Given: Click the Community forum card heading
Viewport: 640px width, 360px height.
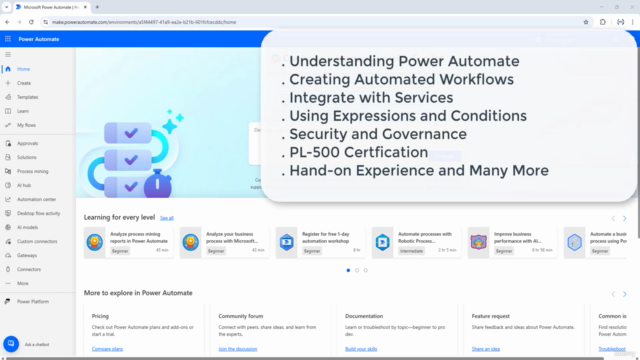Looking at the screenshot, I should (x=241, y=316).
